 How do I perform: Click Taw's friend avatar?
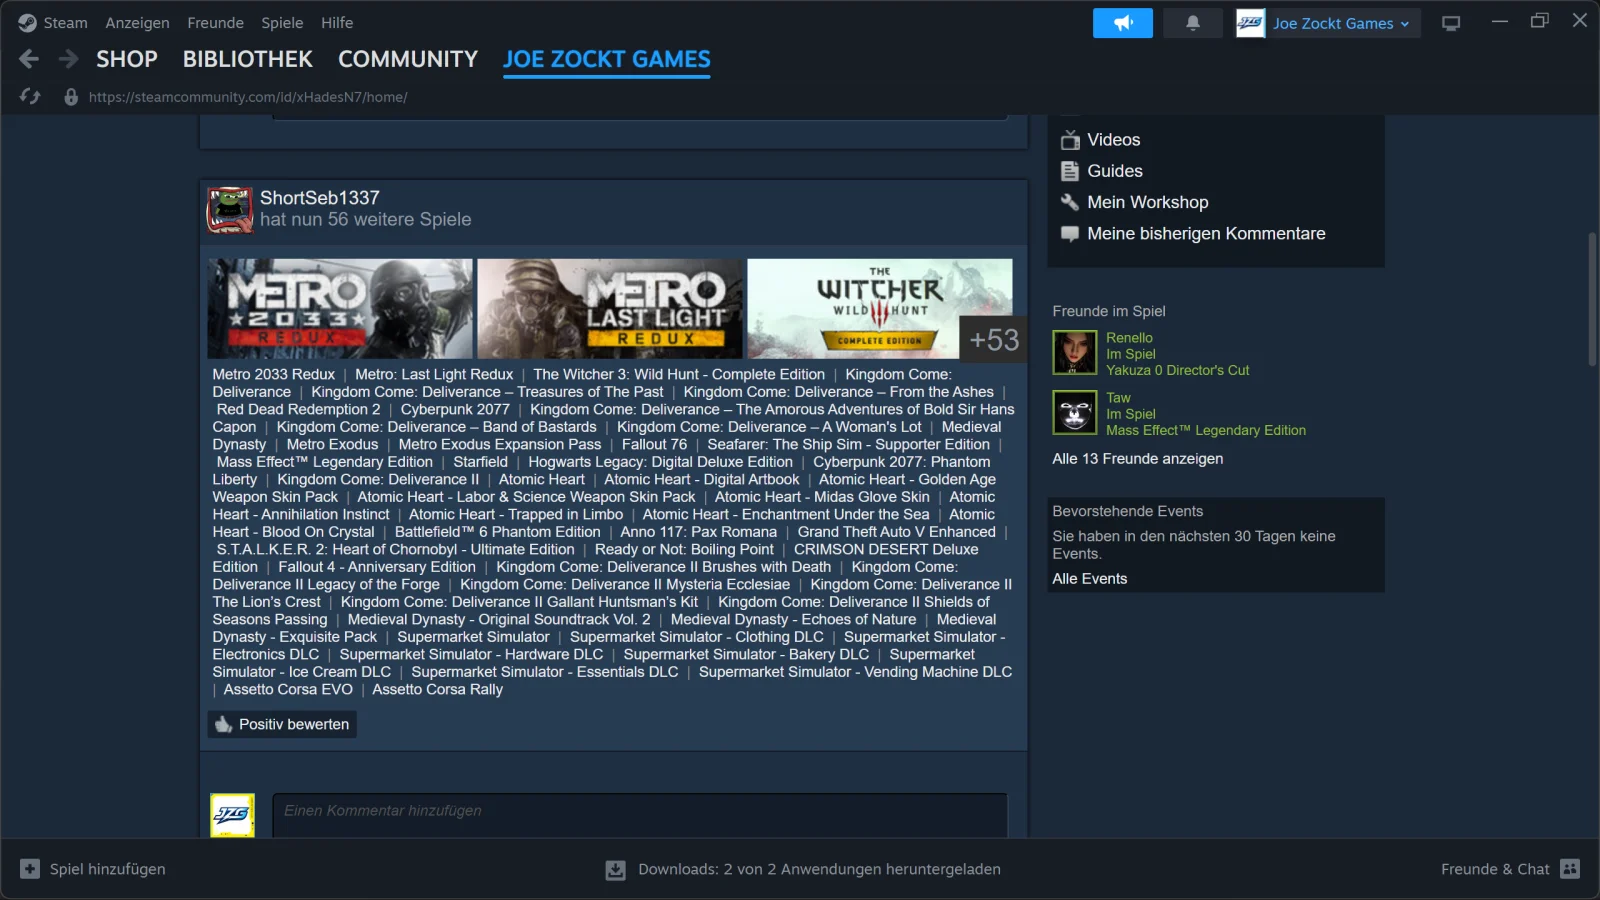pyautogui.click(x=1075, y=413)
